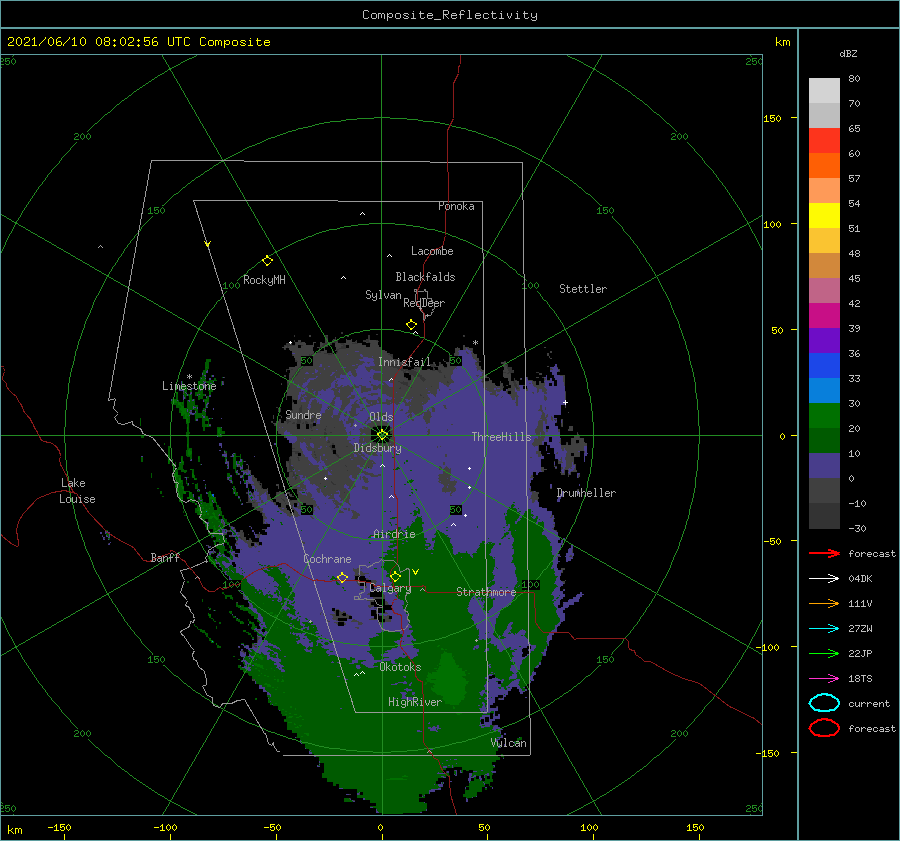900x841 pixels.
Task: Click the Cochrane town label
Action: click(x=327, y=559)
